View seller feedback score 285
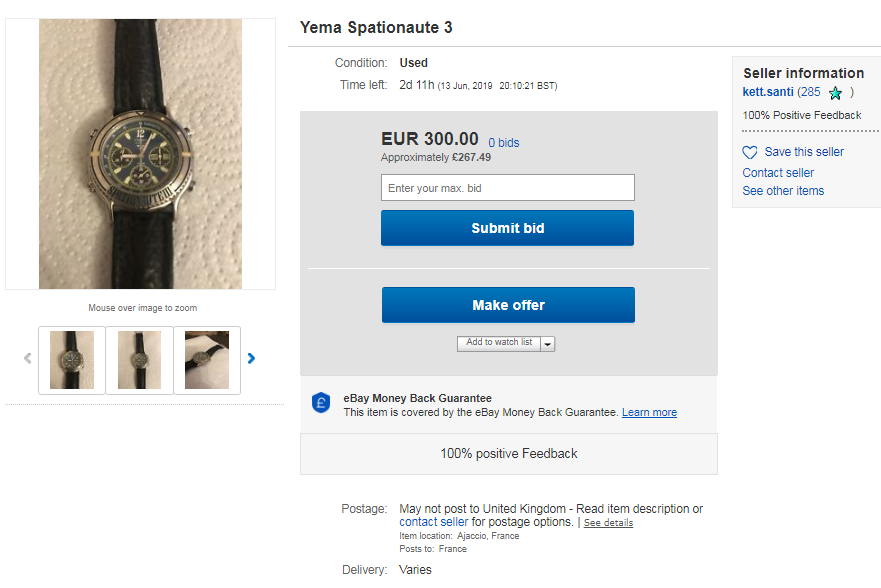The image size is (881, 588). [810, 92]
